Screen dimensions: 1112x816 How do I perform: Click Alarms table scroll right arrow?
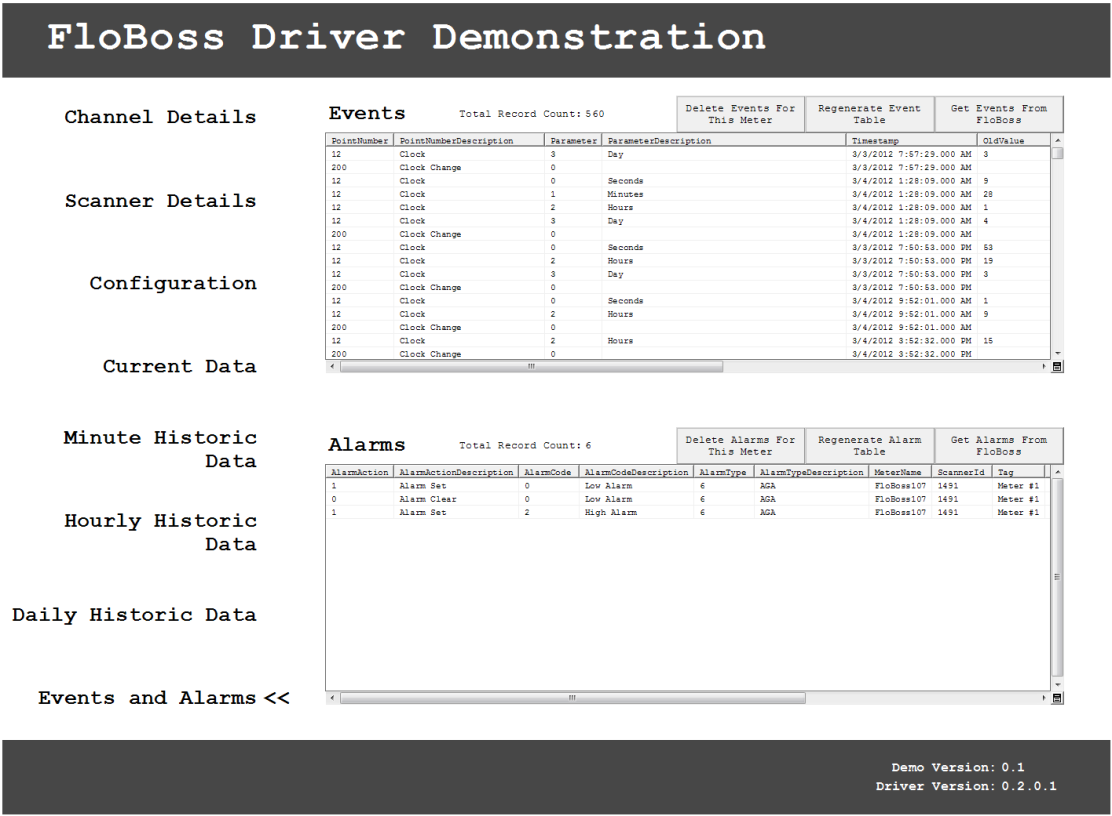(x=1044, y=698)
